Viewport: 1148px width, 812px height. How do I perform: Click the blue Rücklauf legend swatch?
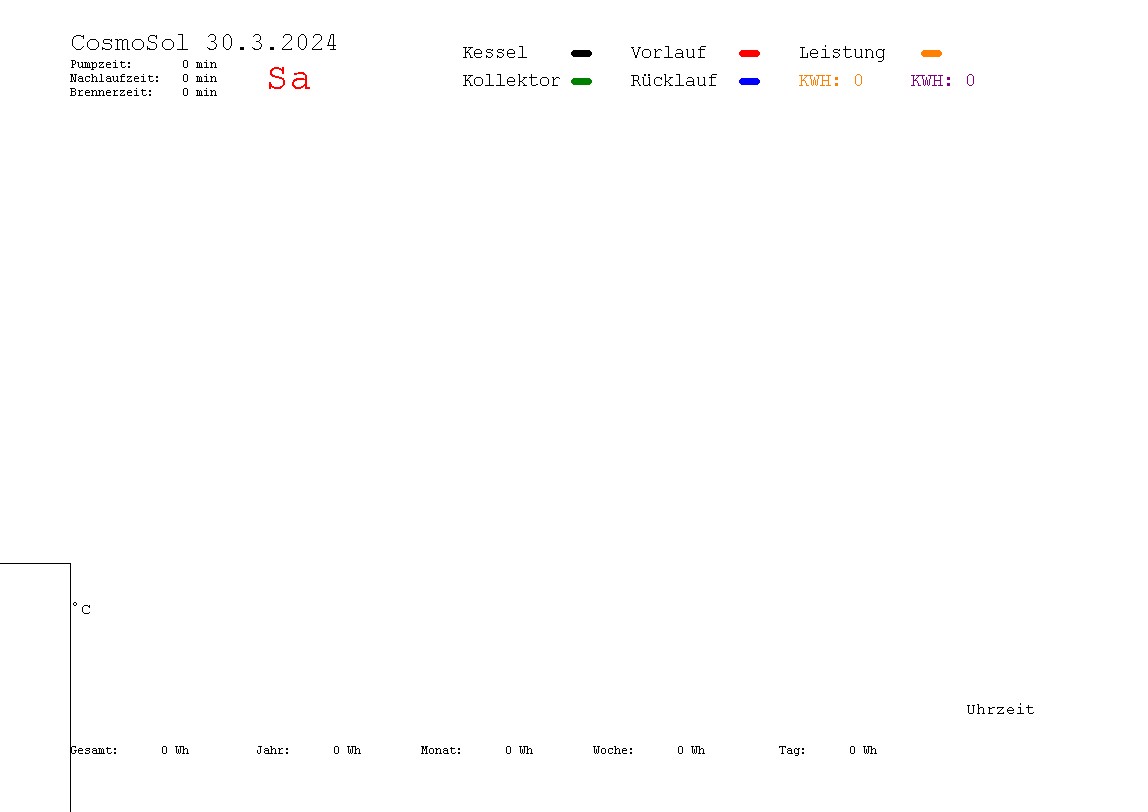tap(749, 81)
